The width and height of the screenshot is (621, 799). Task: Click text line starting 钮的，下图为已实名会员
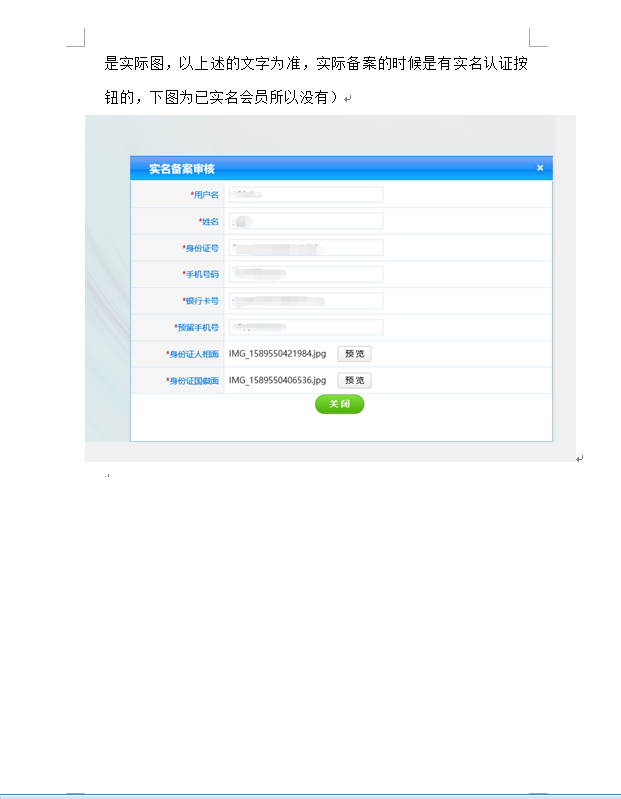click(221, 97)
